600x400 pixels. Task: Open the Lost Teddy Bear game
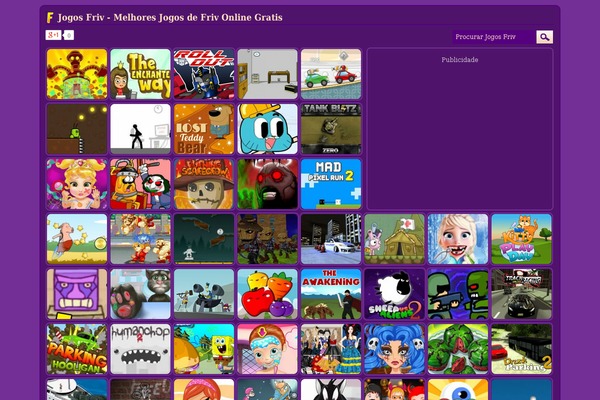pos(204,129)
